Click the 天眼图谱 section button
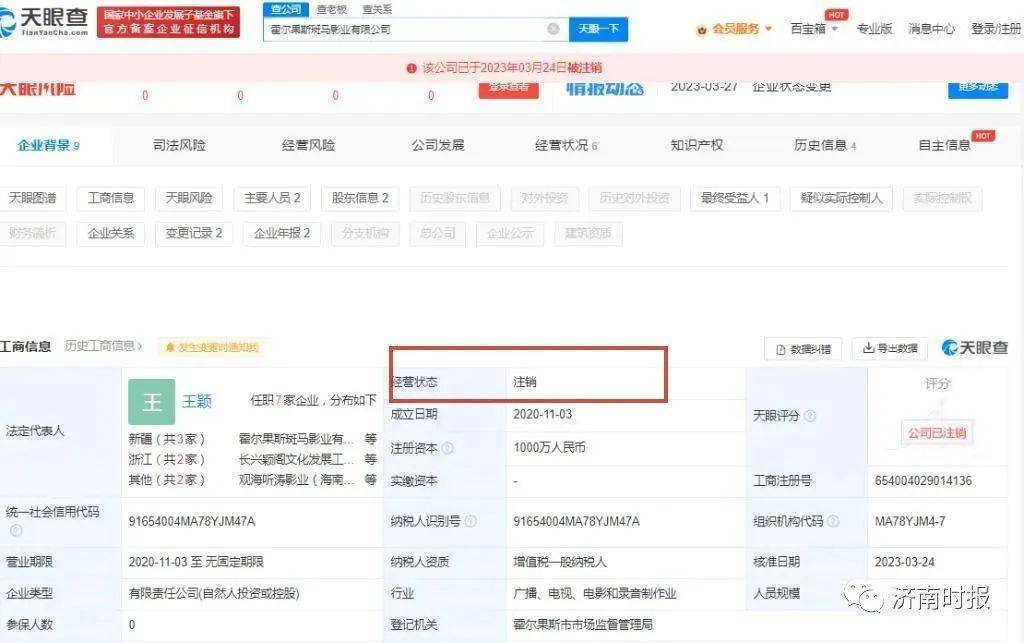The width and height of the screenshot is (1024, 643). click(32, 198)
